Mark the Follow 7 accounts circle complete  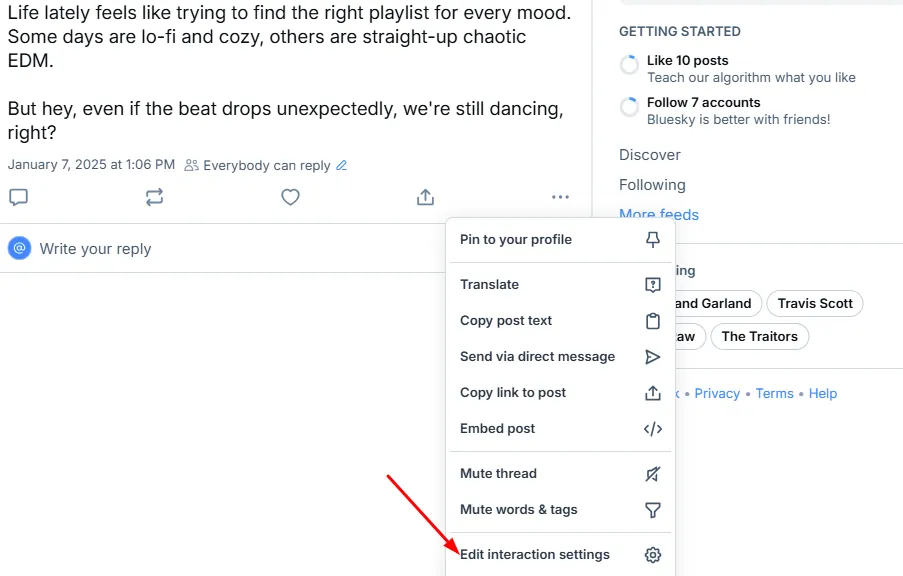point(628,106)
